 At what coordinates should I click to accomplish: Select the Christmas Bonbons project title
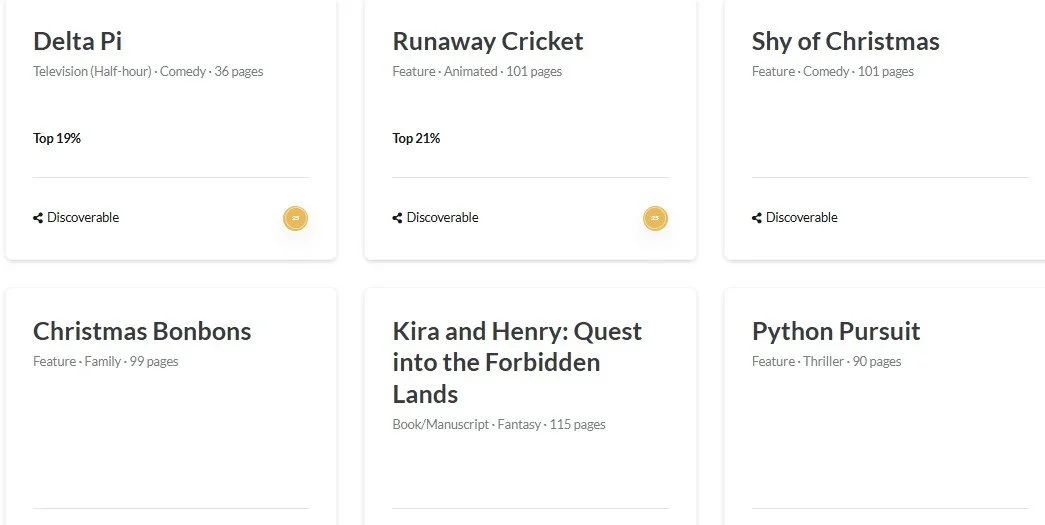[x=142, y=331]
